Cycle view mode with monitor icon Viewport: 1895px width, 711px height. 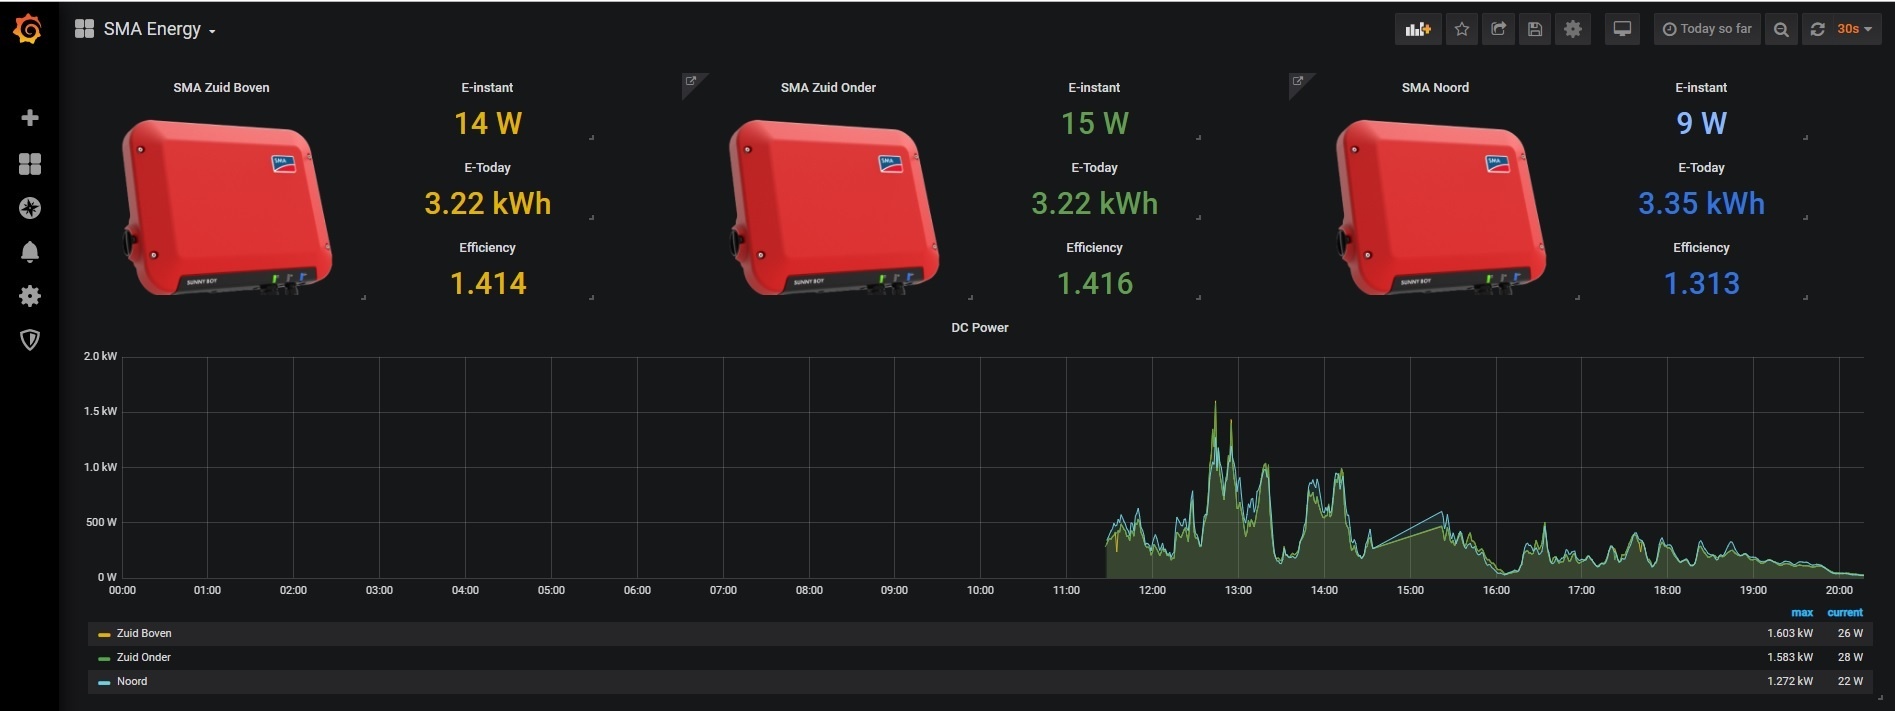[x=1622, y=29]
